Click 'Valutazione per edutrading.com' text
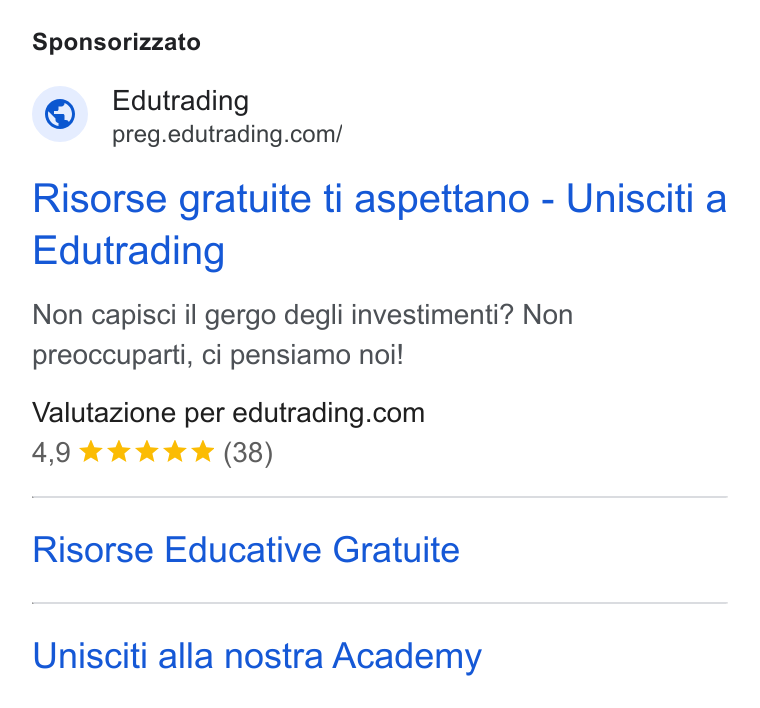The width and height of the screenshot is (760, 708). pos(228,413)
